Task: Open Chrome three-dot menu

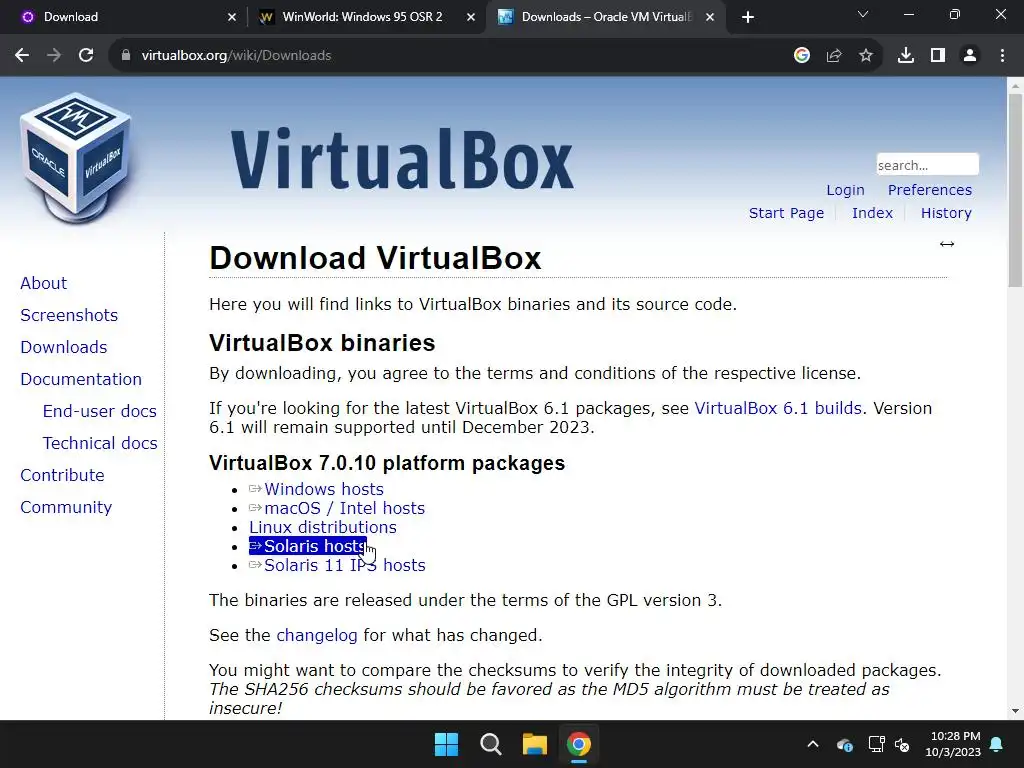Action: [x=1002, y=56]
